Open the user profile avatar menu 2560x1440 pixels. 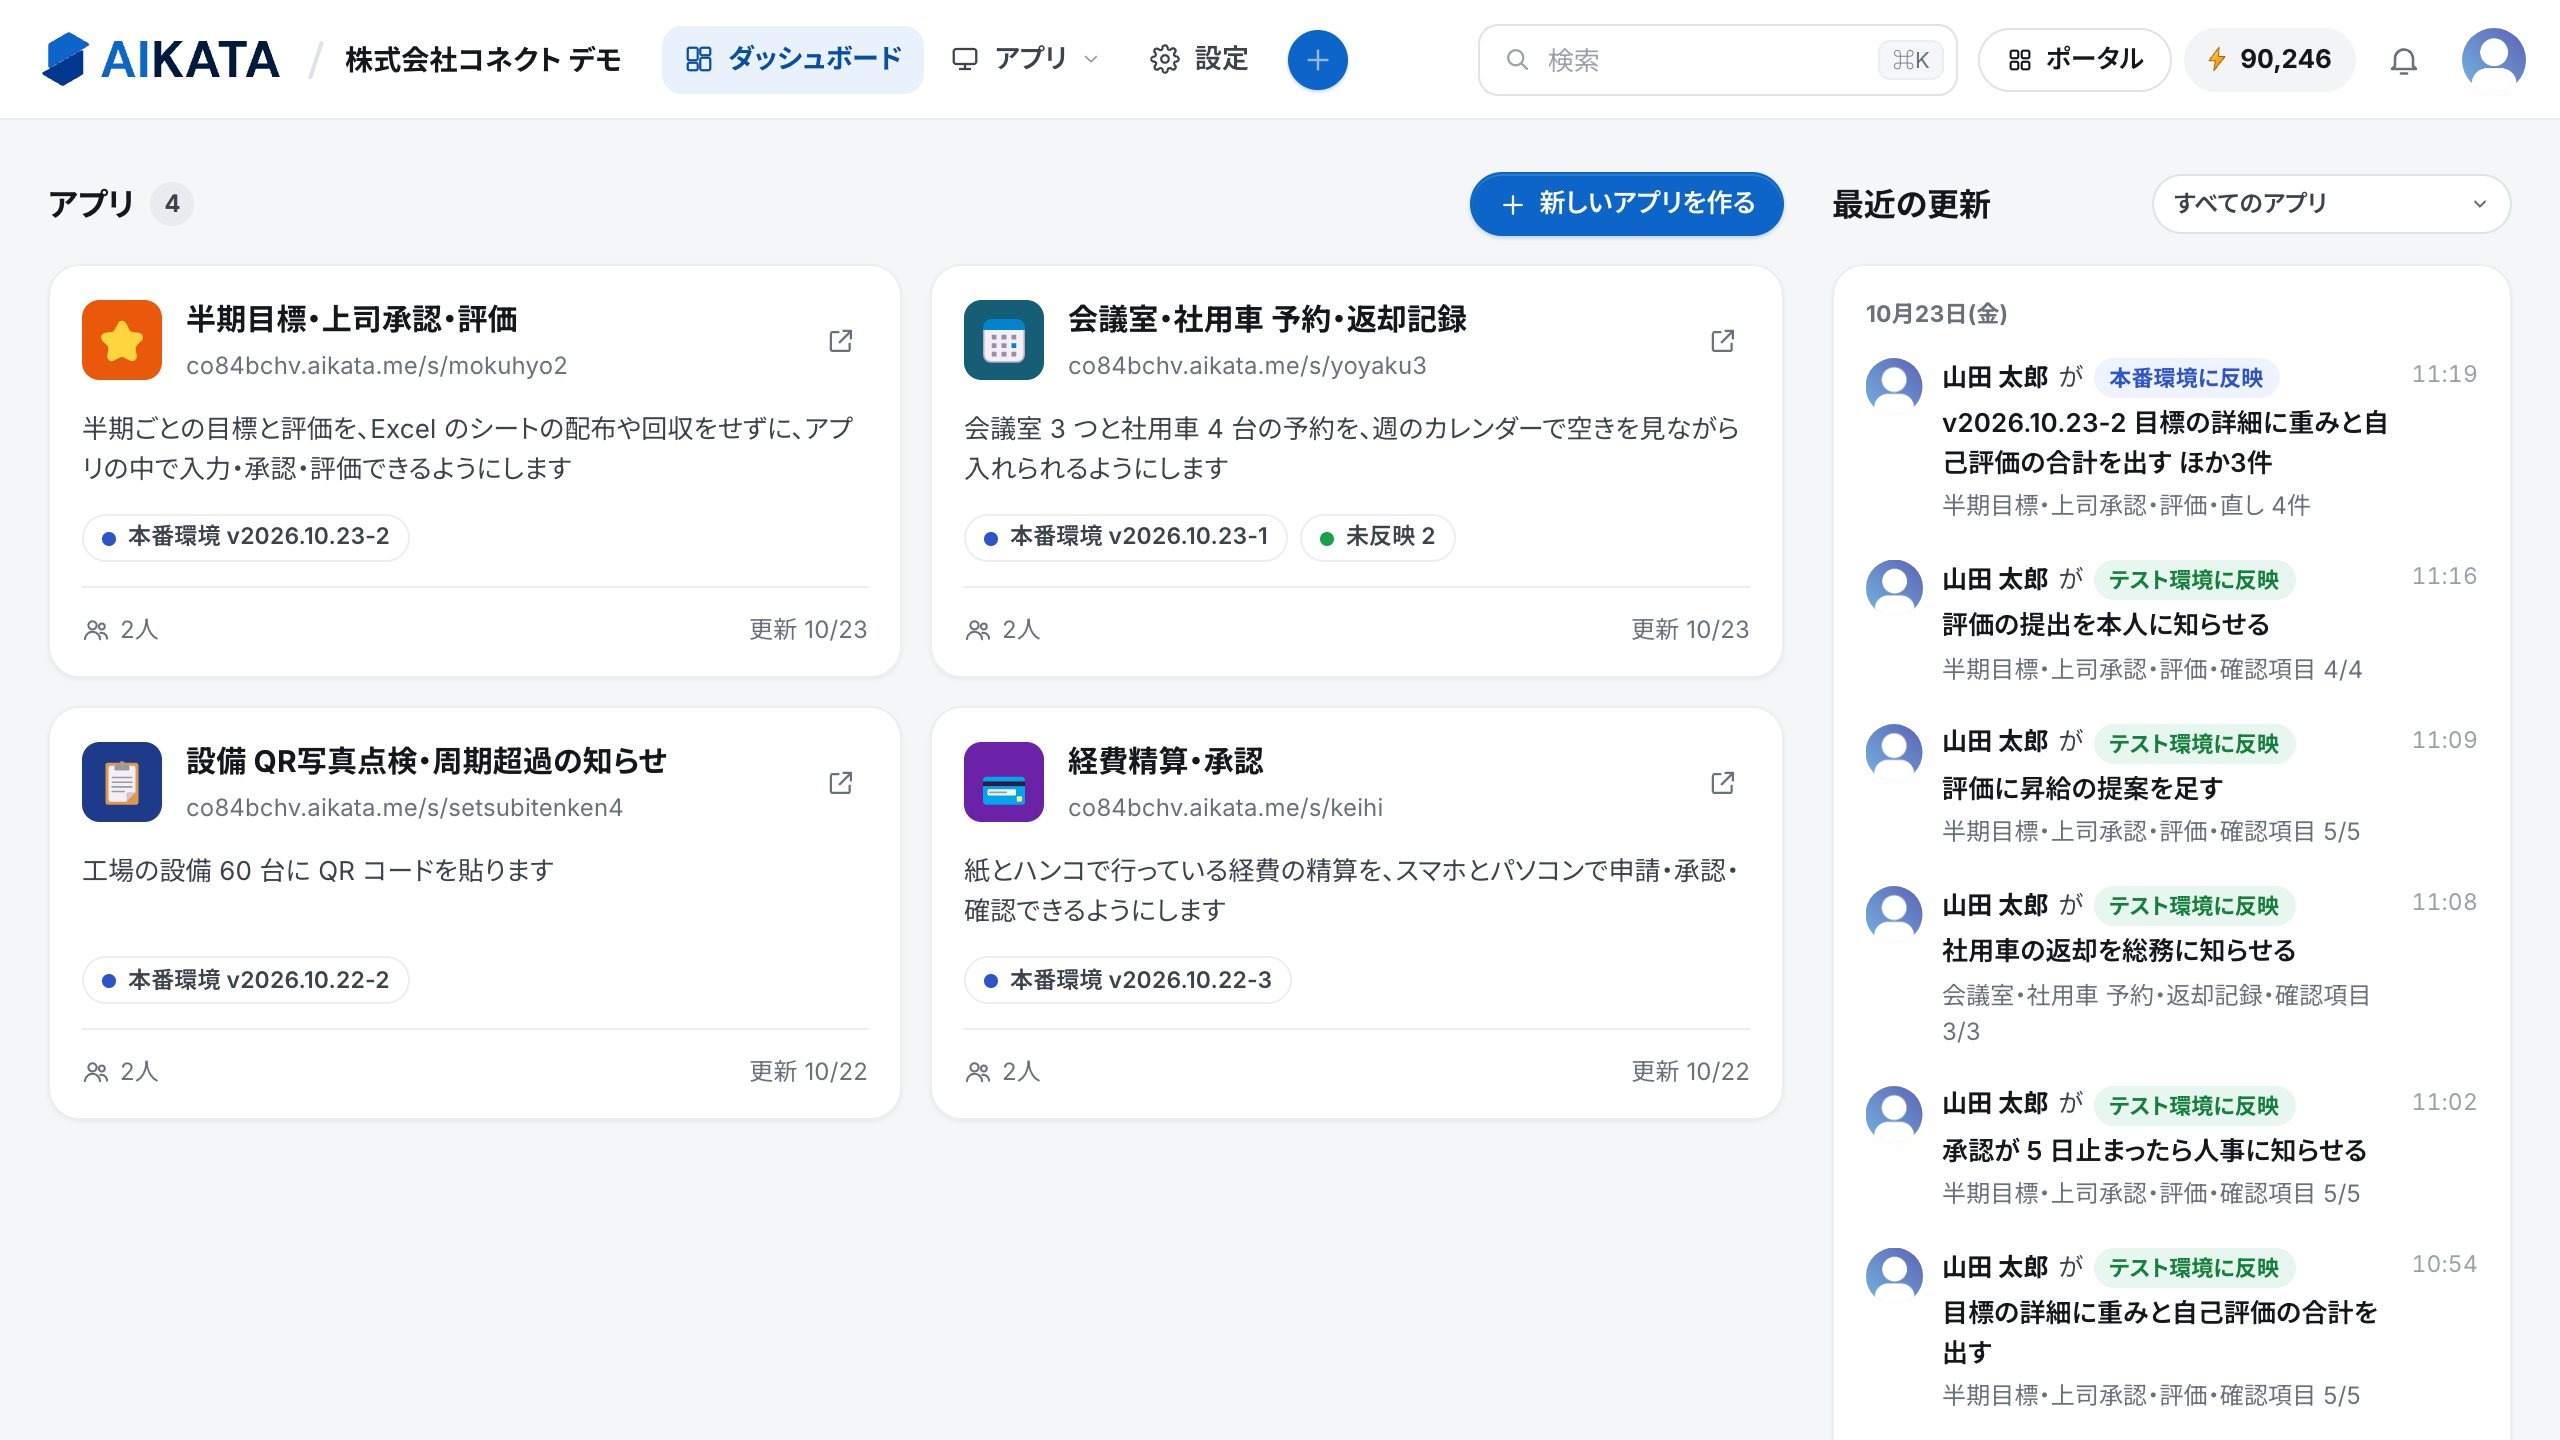pos(2493,60)
